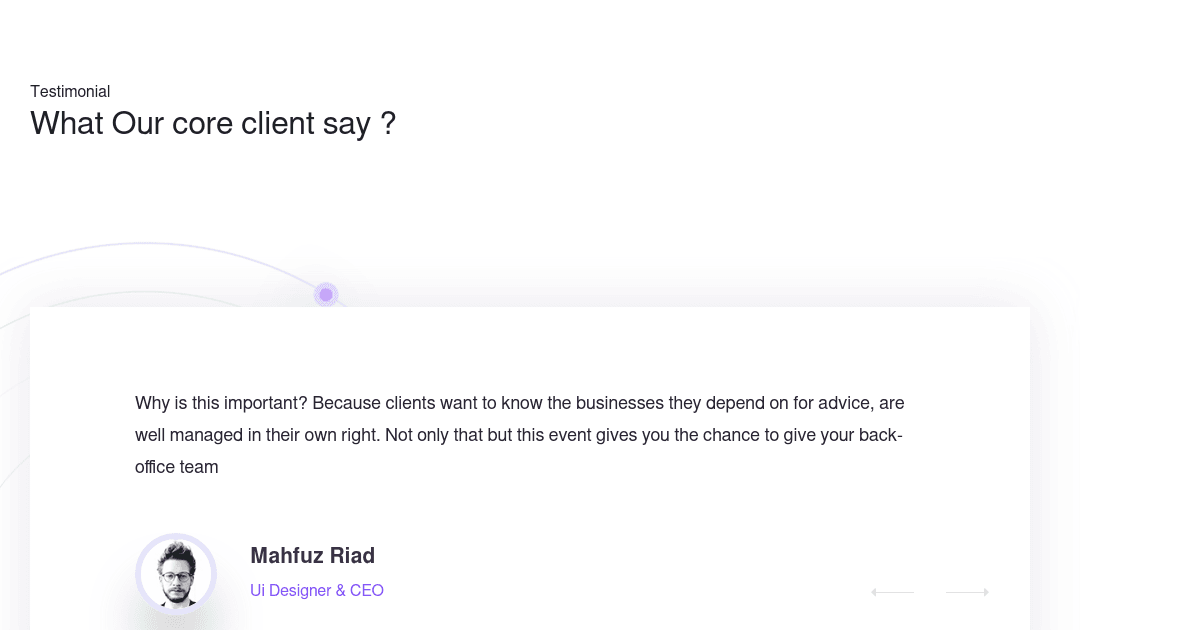The image size is (1200, 630).
Task: Select the name Mahfuz Riad
Action: (x=312, y=556)
